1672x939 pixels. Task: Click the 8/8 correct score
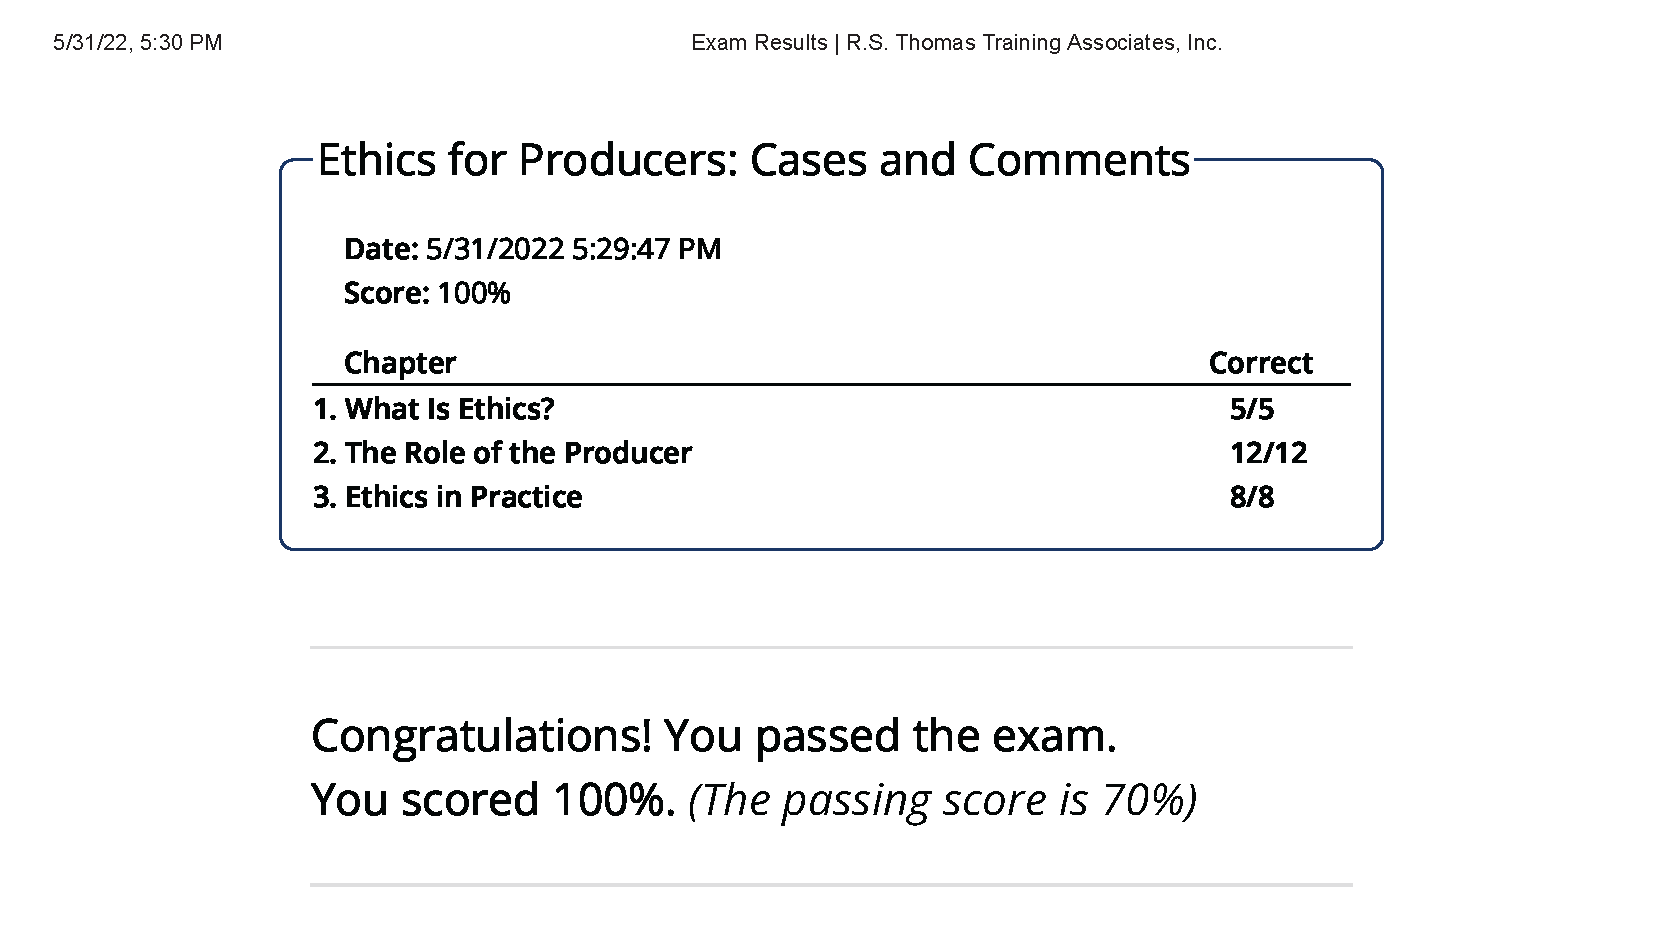click(x=1252, y=497)
